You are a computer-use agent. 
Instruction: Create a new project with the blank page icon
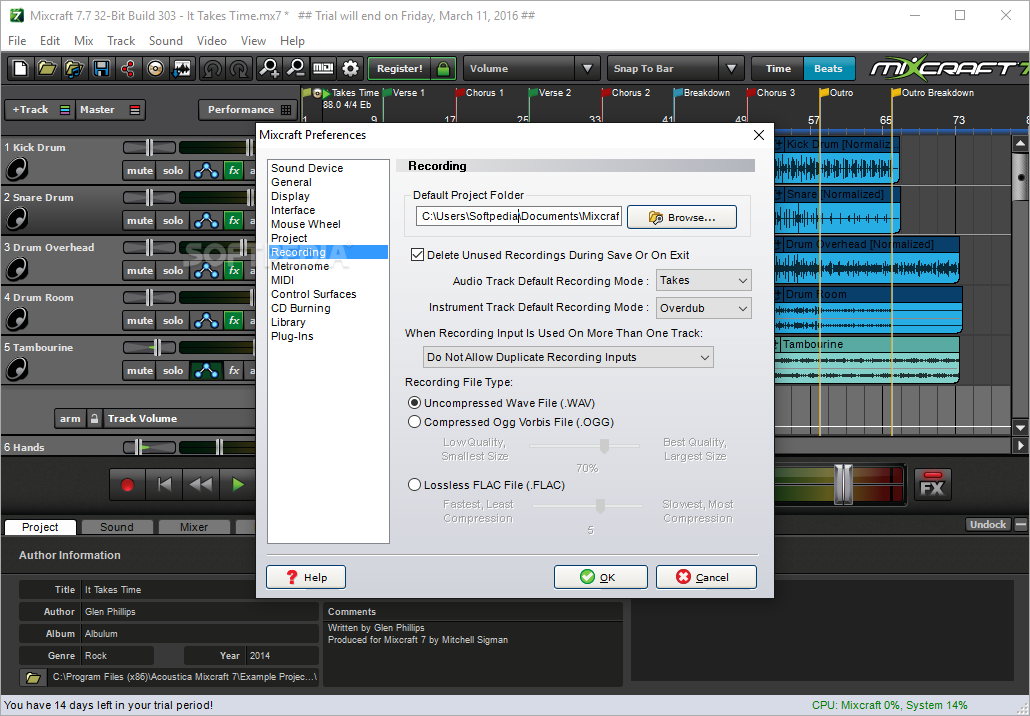coord(20,68)
